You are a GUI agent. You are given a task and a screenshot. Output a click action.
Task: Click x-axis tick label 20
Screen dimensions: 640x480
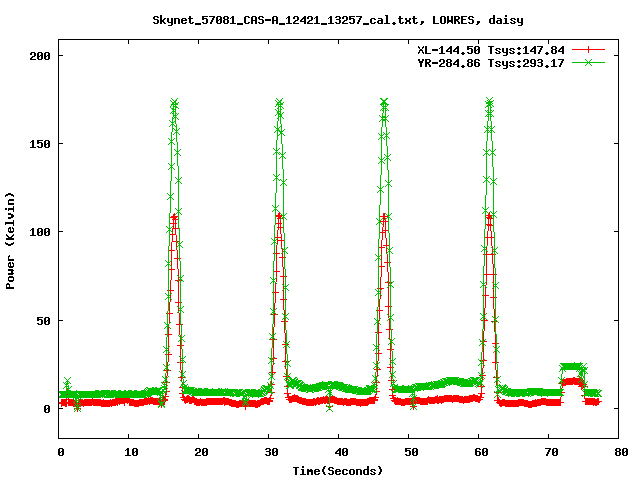click(x=201, y=452)
